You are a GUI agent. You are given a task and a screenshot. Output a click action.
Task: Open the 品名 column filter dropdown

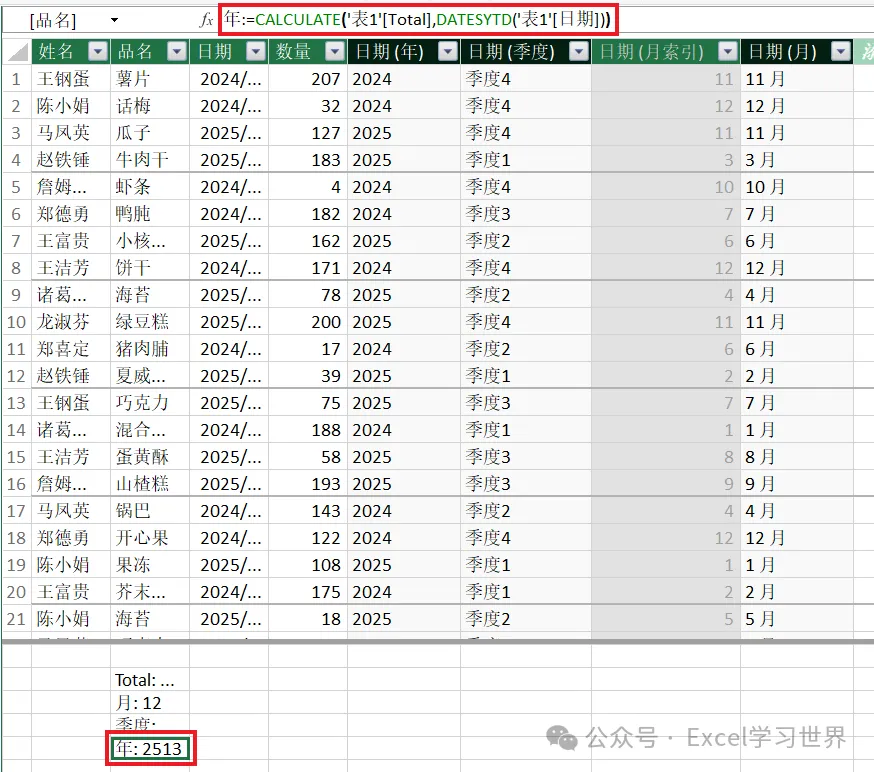tap(177, 52)
